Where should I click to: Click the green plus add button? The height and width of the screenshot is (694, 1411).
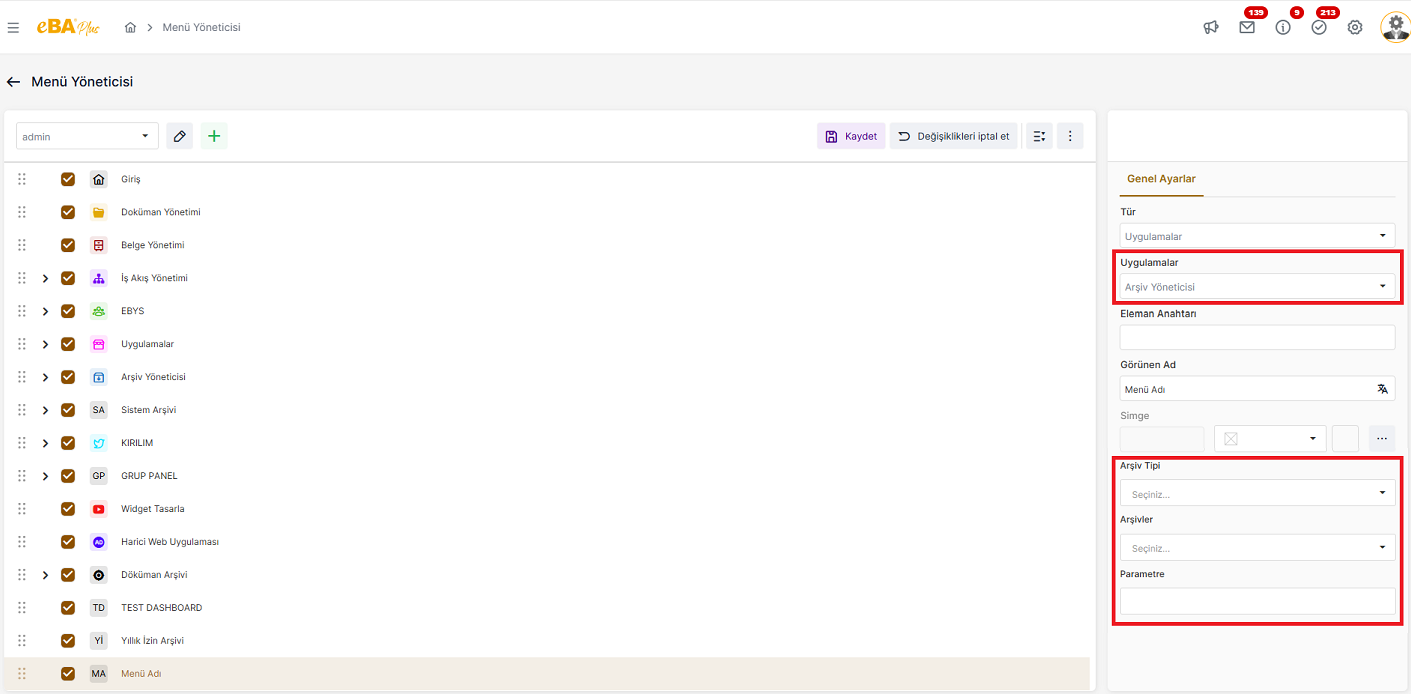point(214,136)
